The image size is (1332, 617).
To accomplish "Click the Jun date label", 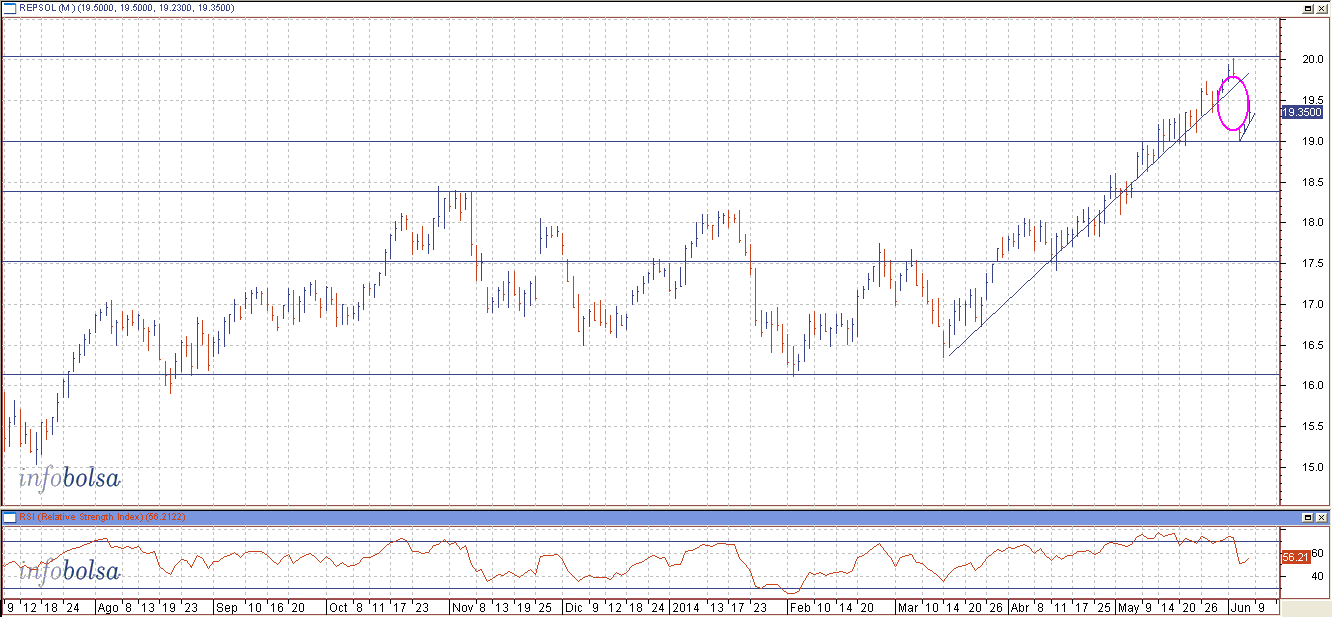I will pos(1239,607).
